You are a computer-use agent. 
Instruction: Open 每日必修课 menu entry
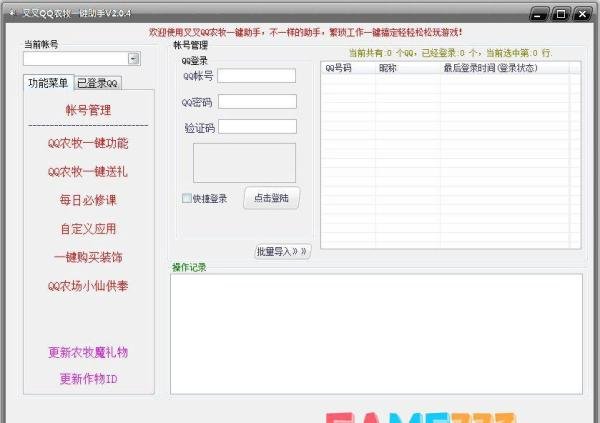88,200
